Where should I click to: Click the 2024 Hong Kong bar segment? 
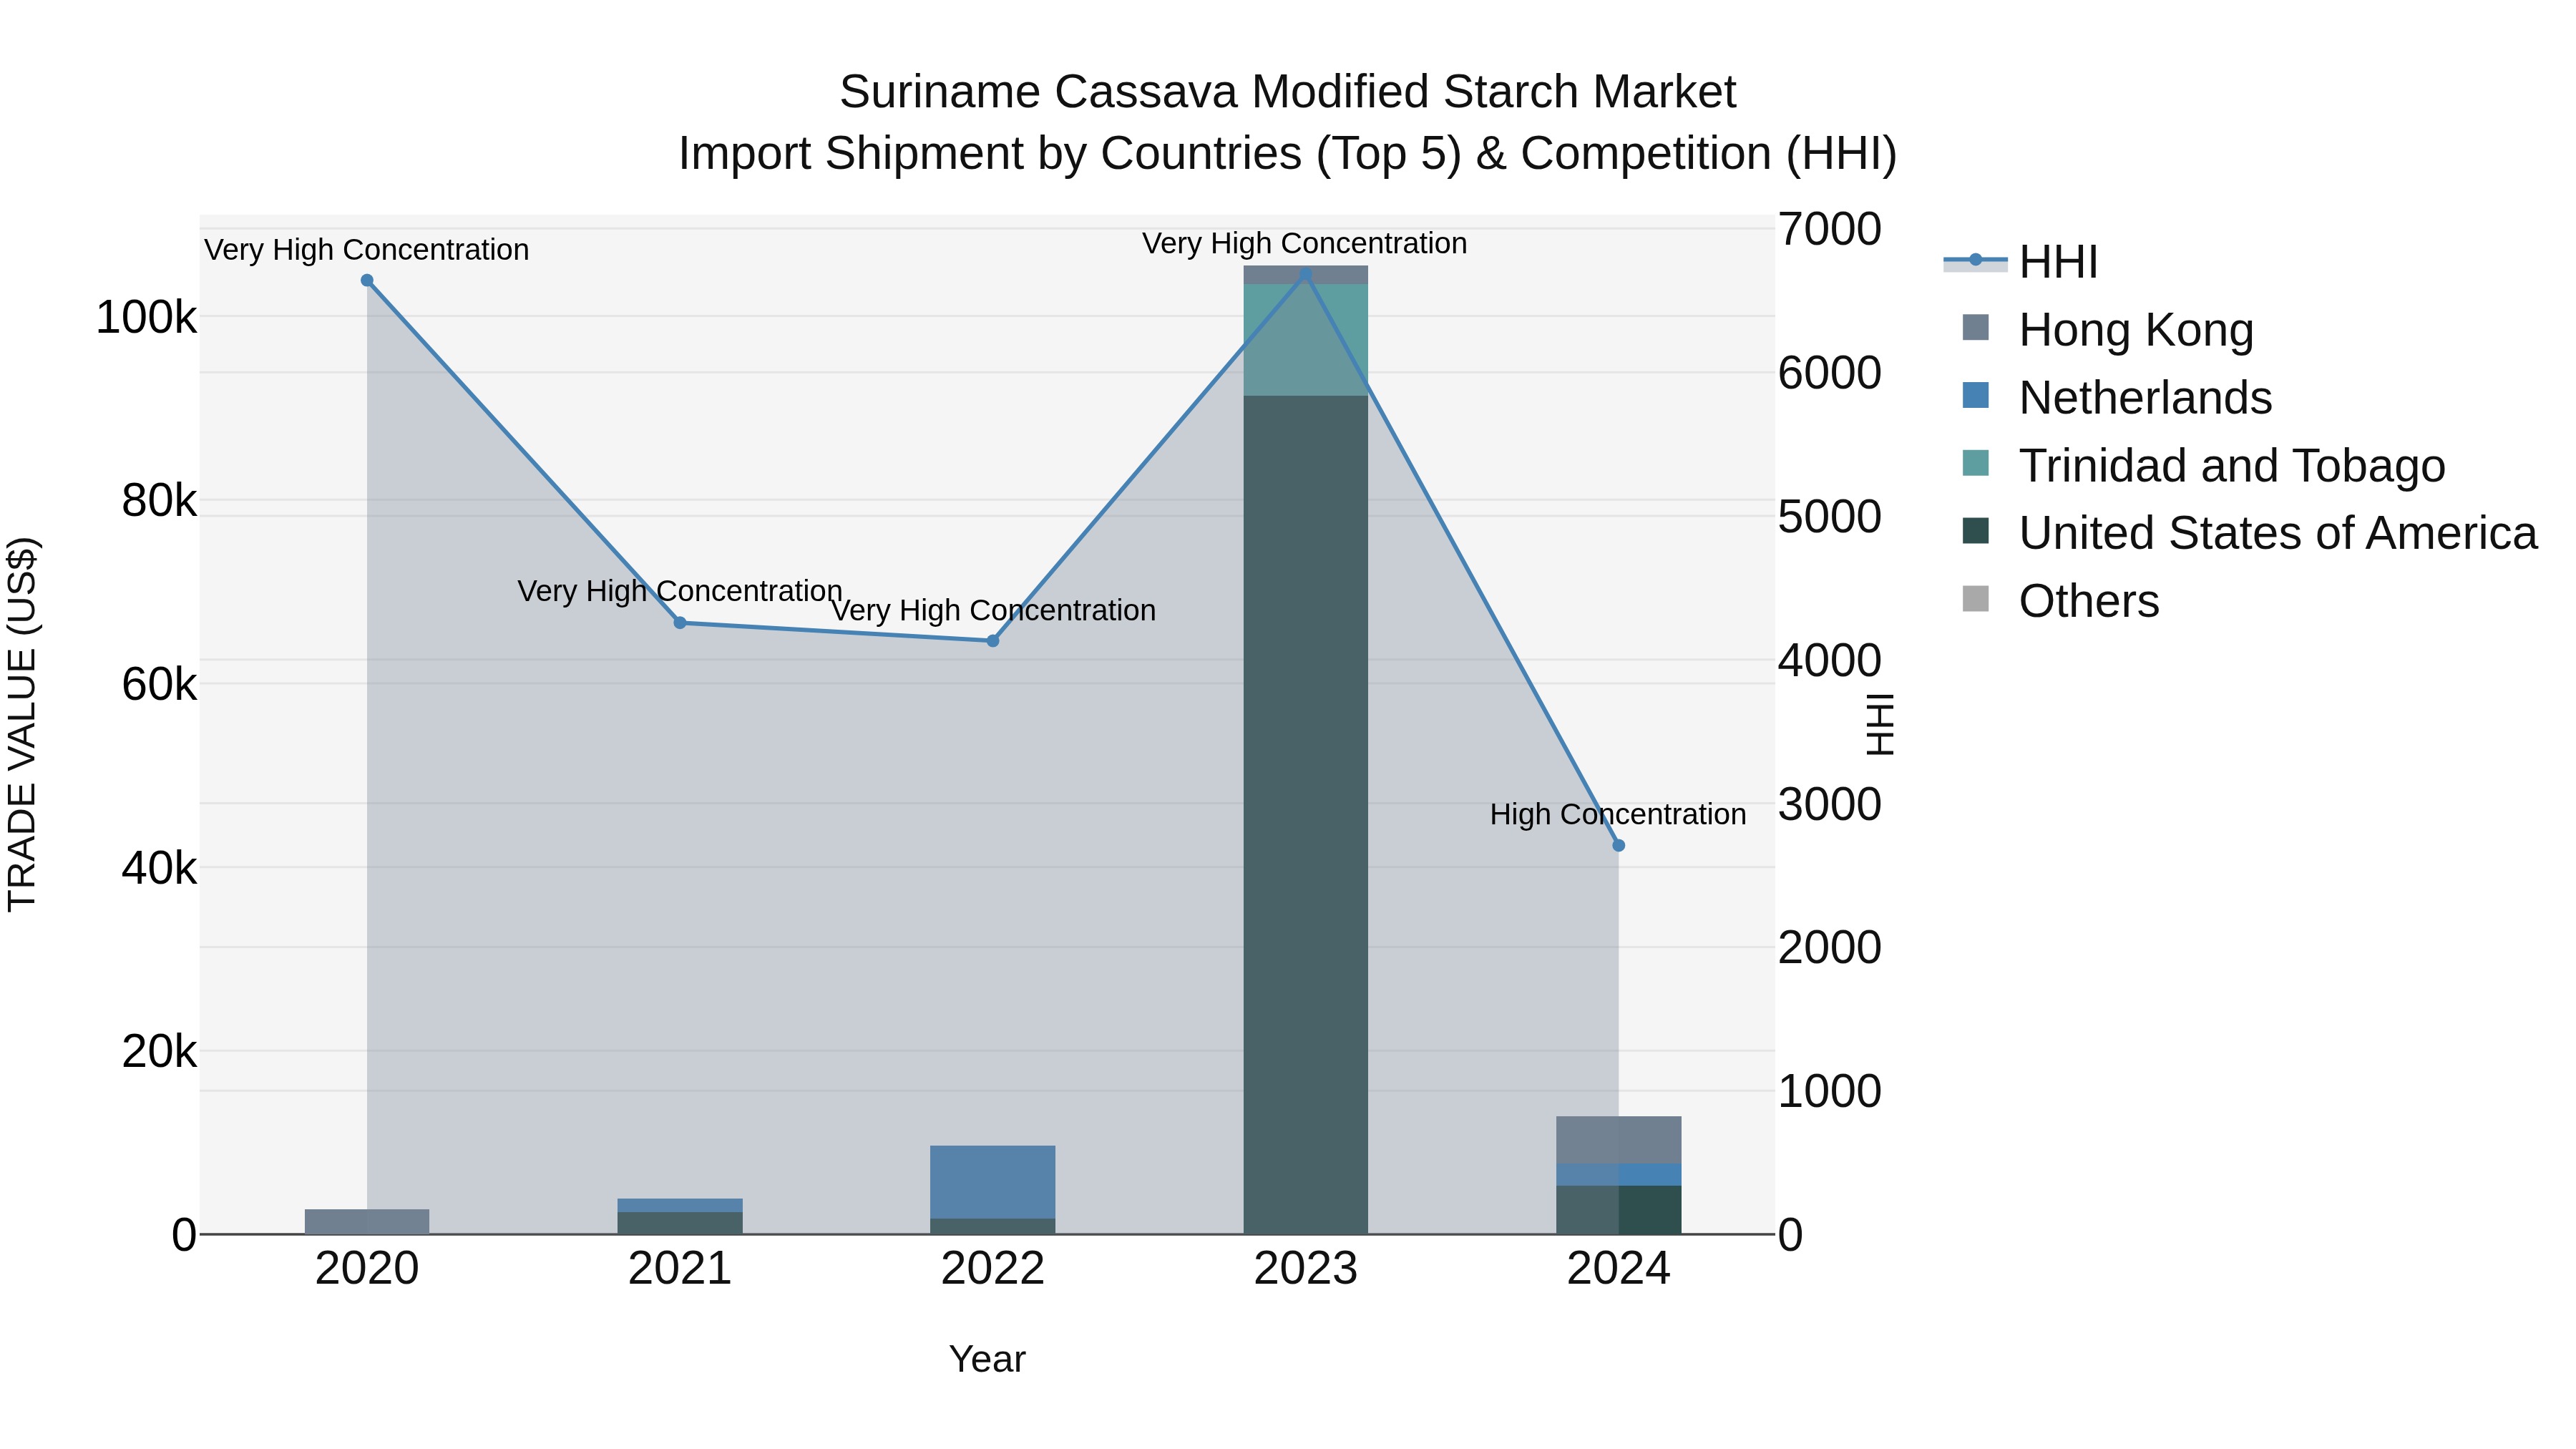1619,1140
